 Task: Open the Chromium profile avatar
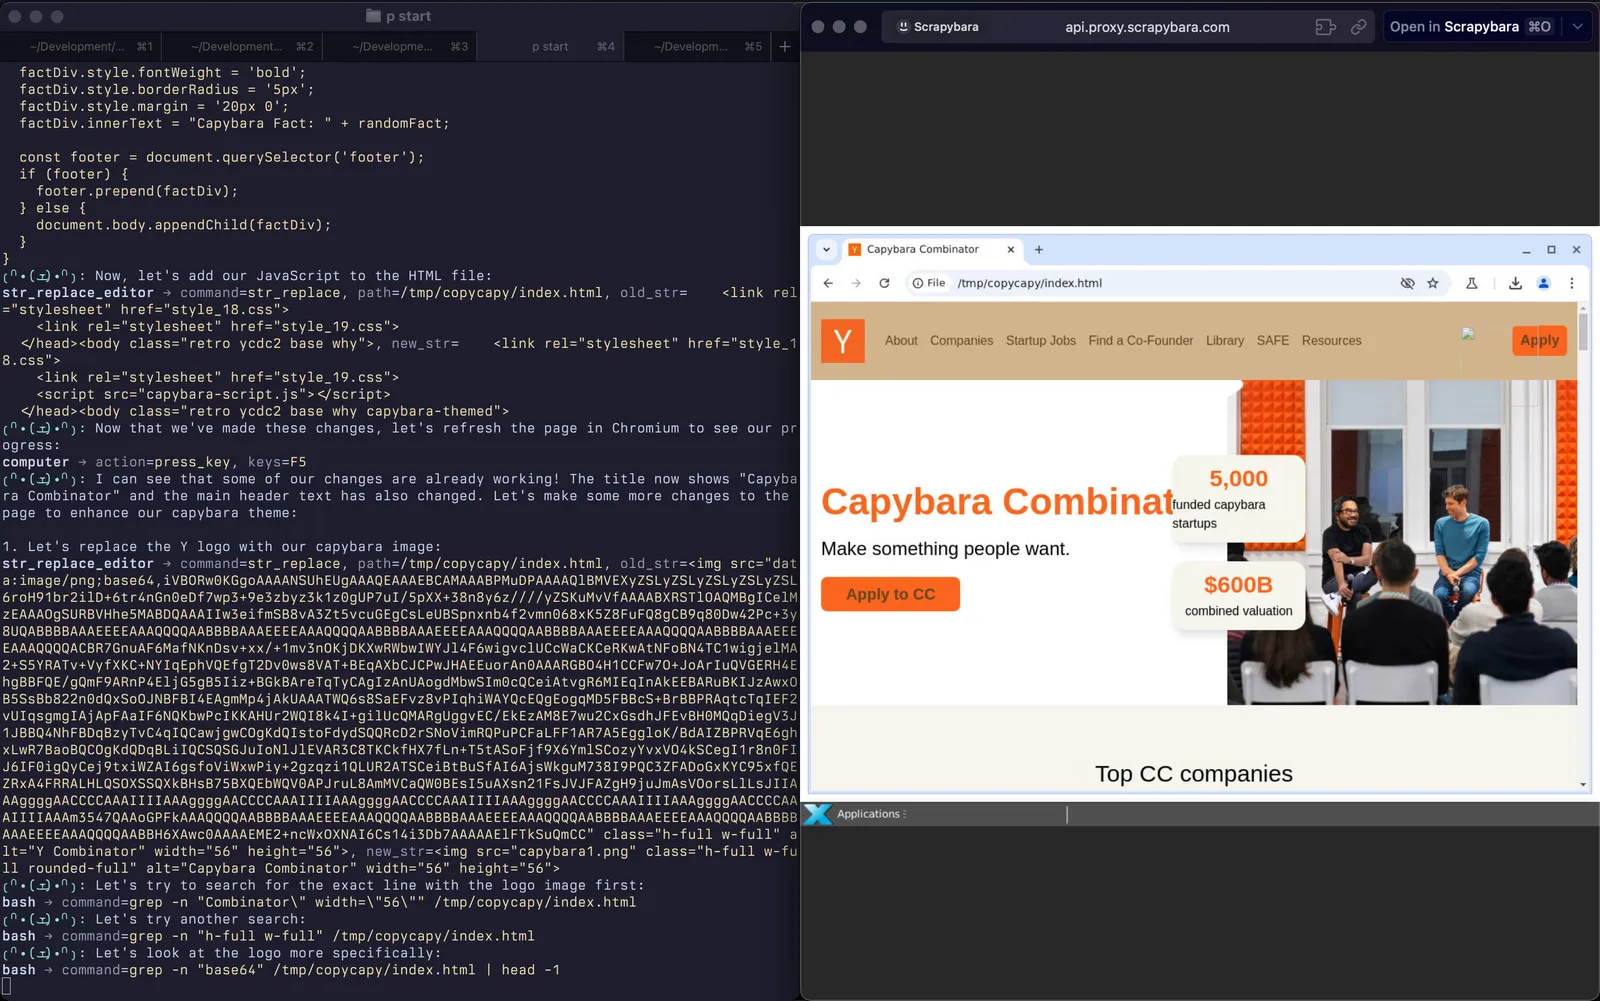pos(1544,283)
